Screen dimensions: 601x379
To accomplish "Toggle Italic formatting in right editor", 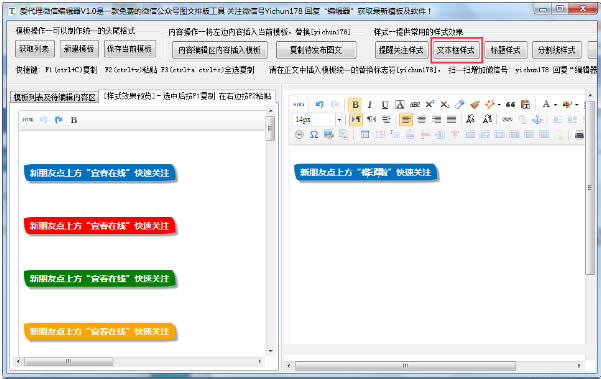I will [x=369, y=105].
